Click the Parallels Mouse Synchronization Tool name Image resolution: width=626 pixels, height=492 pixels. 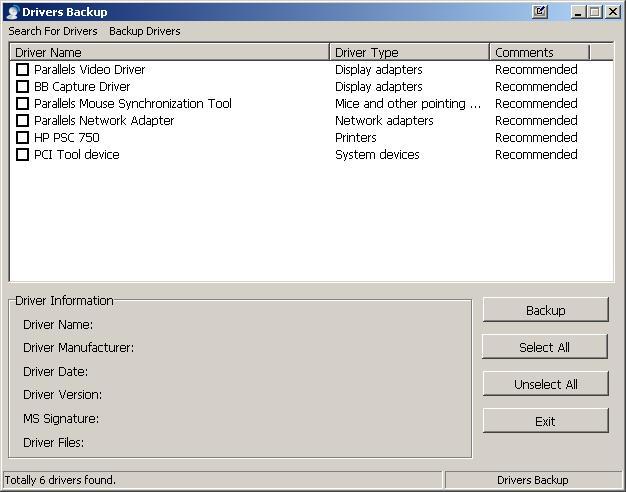click(133, 103)
